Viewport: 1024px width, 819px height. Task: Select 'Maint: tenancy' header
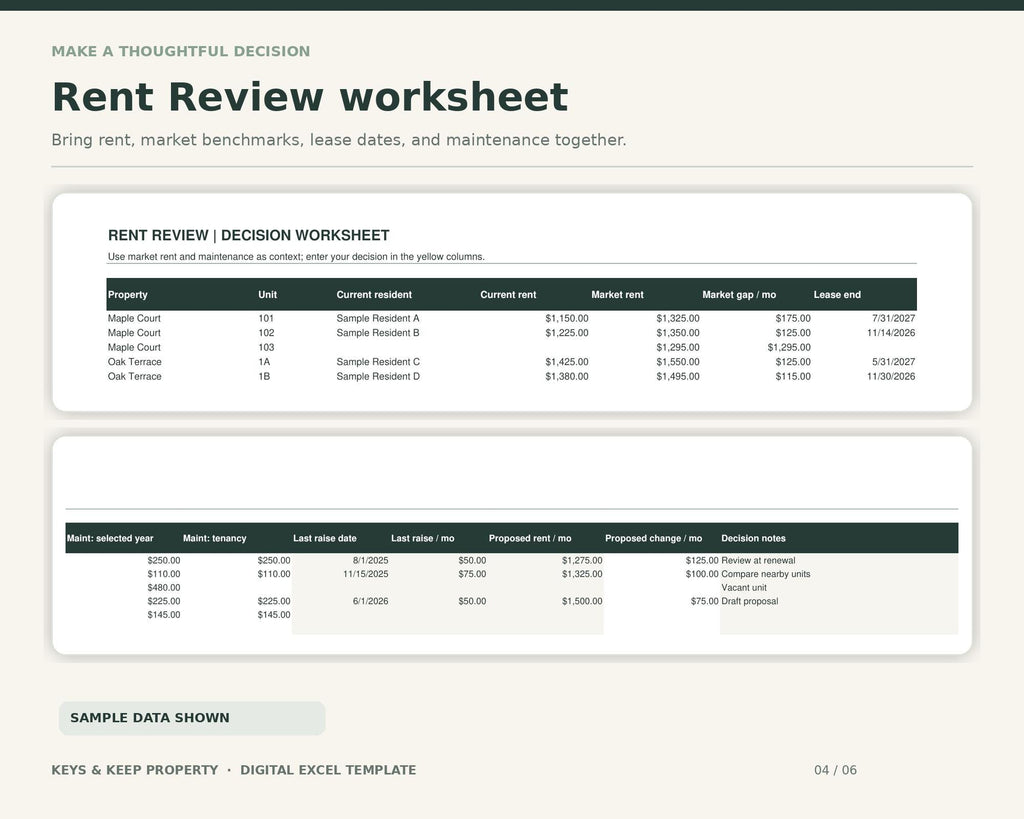click(x=214, y=538)
